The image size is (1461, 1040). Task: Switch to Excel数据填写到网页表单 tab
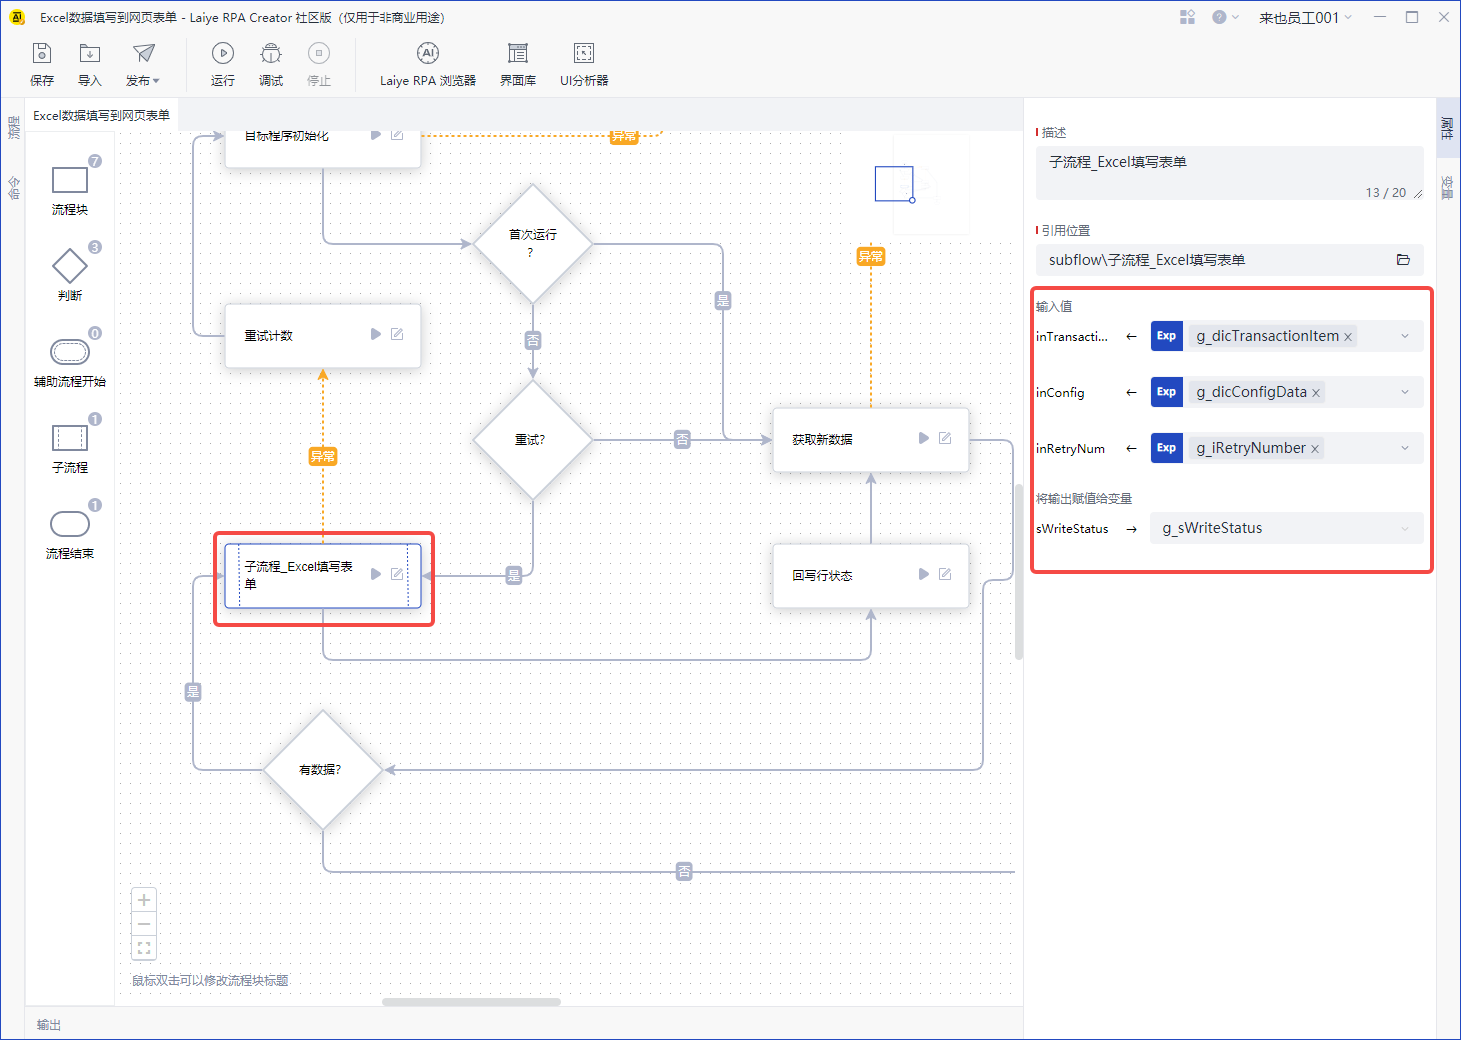pos(101,115)
